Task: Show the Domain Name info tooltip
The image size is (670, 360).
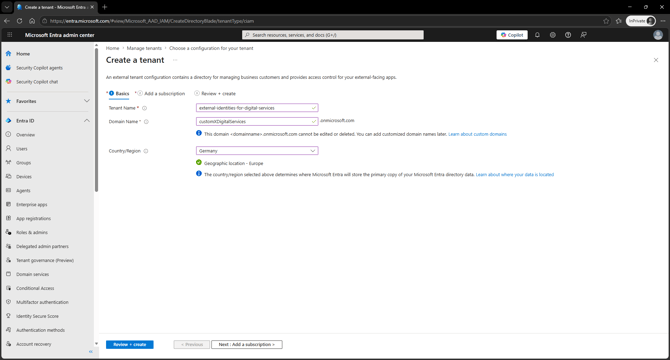Action: click(146, 122)
